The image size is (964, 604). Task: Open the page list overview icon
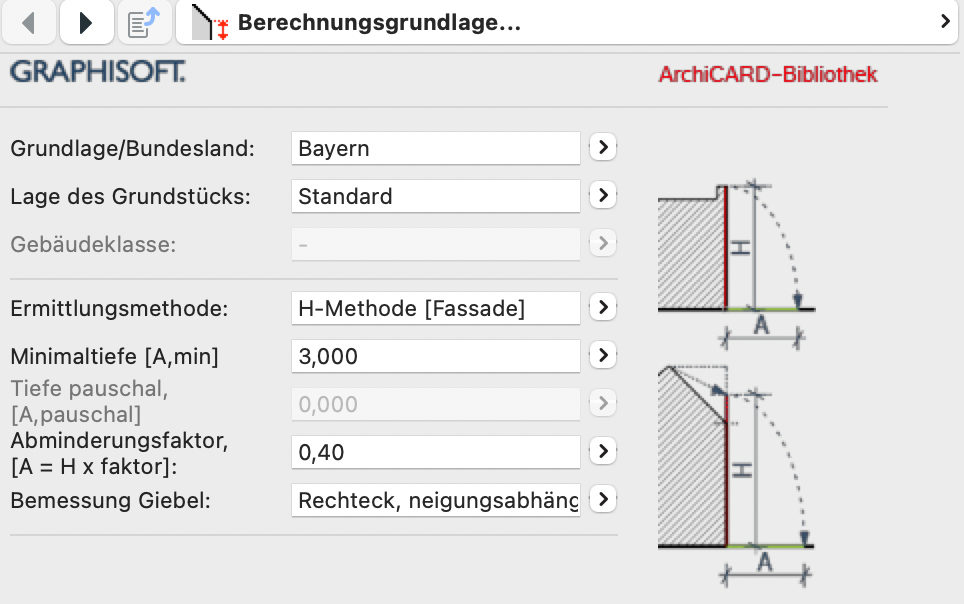click(x=145, y=22)
